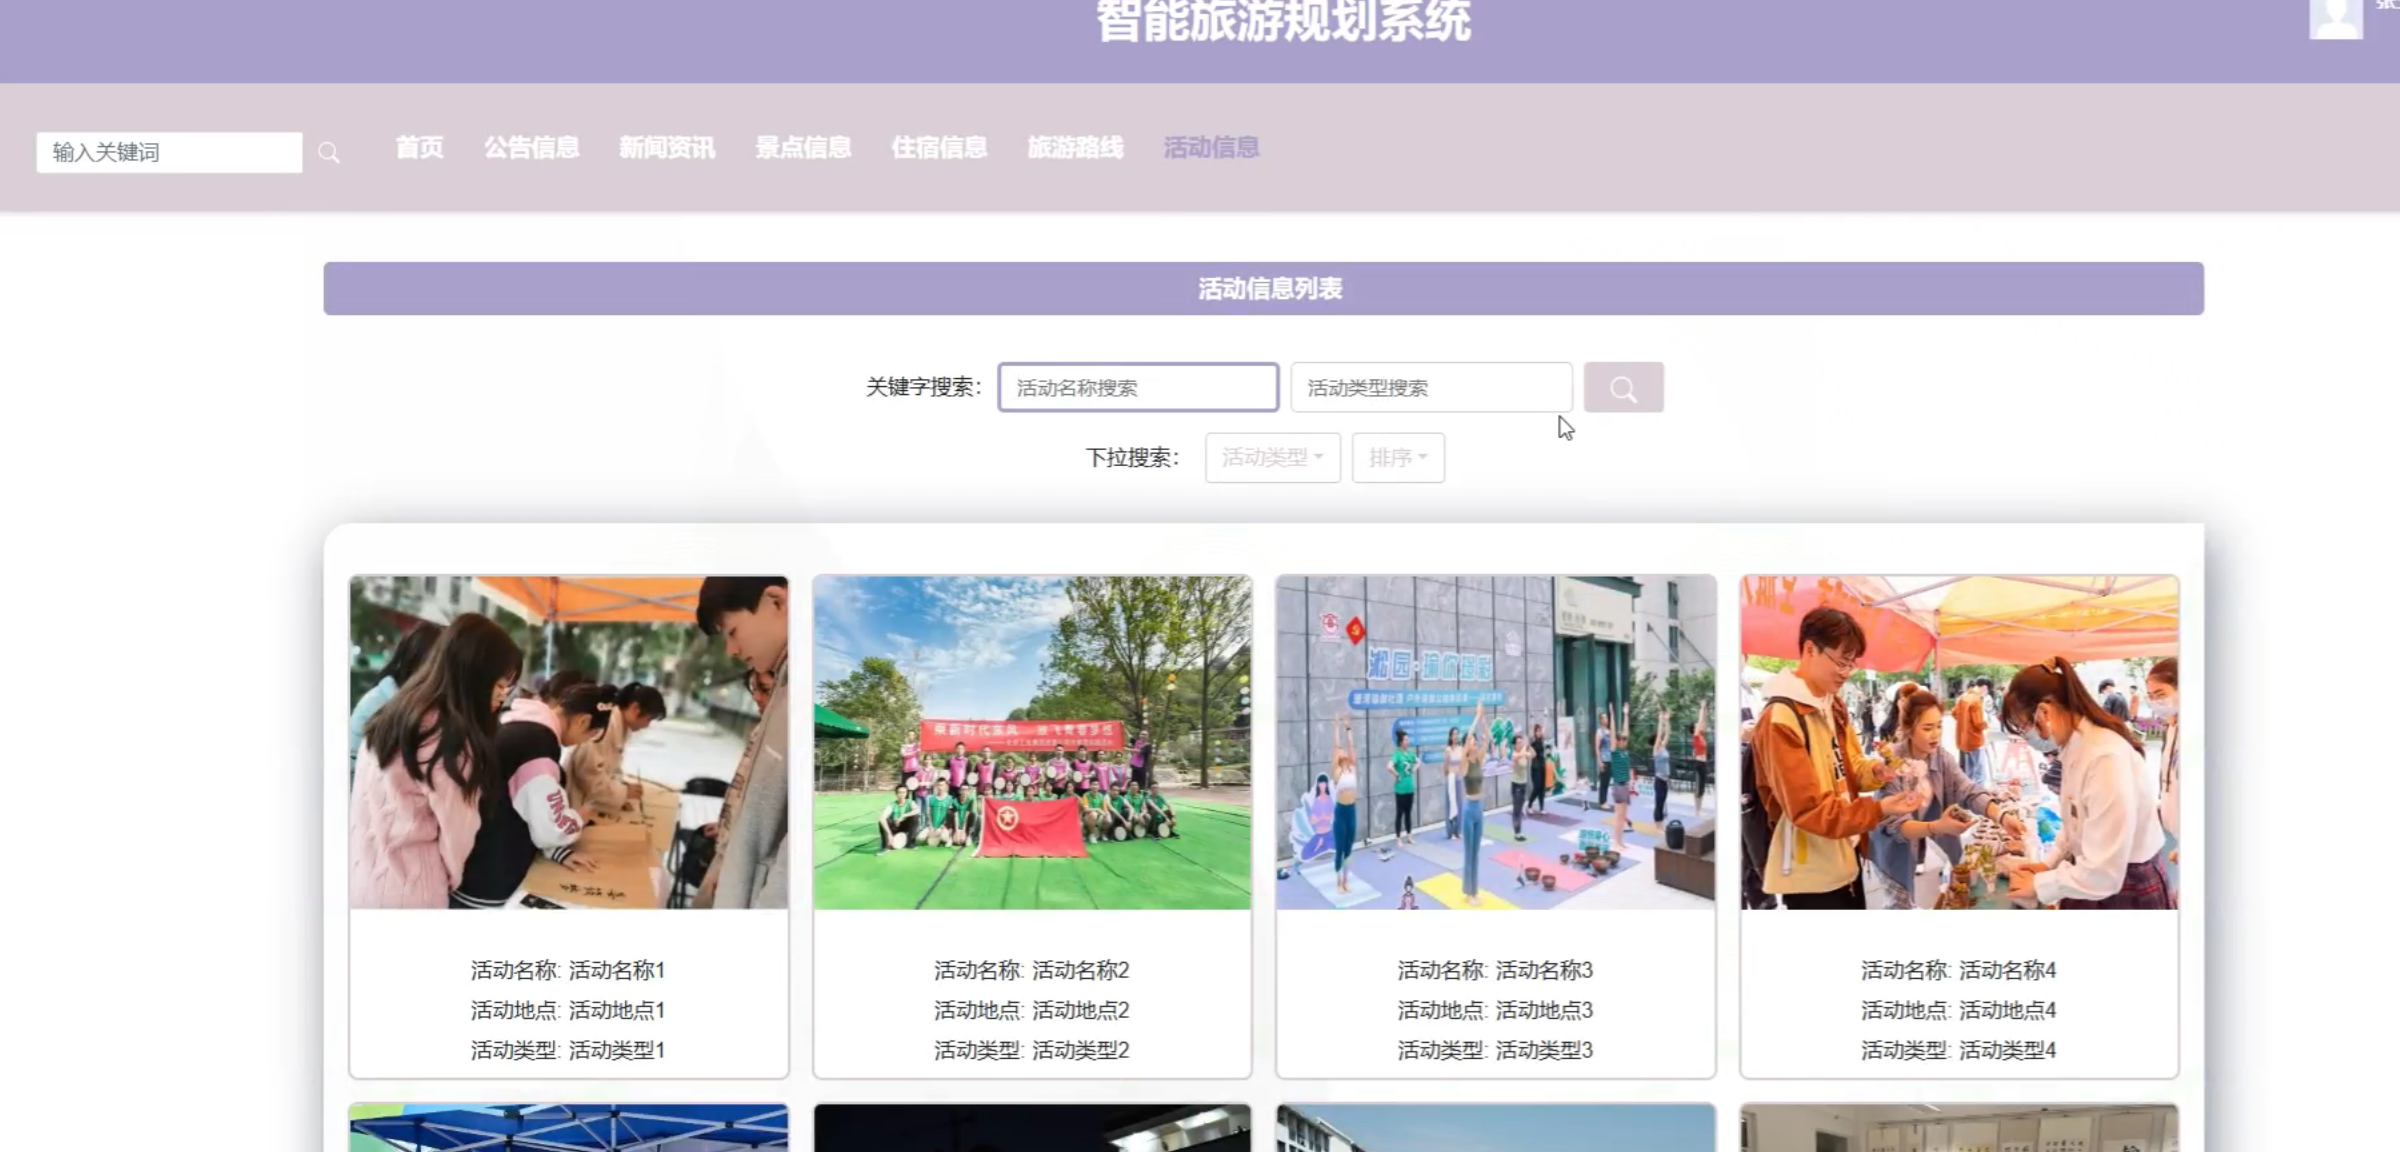Select the 旅游路线 menu item
The height and width of the screenshot is (1152, 2400).
[x=1074, y=148]
